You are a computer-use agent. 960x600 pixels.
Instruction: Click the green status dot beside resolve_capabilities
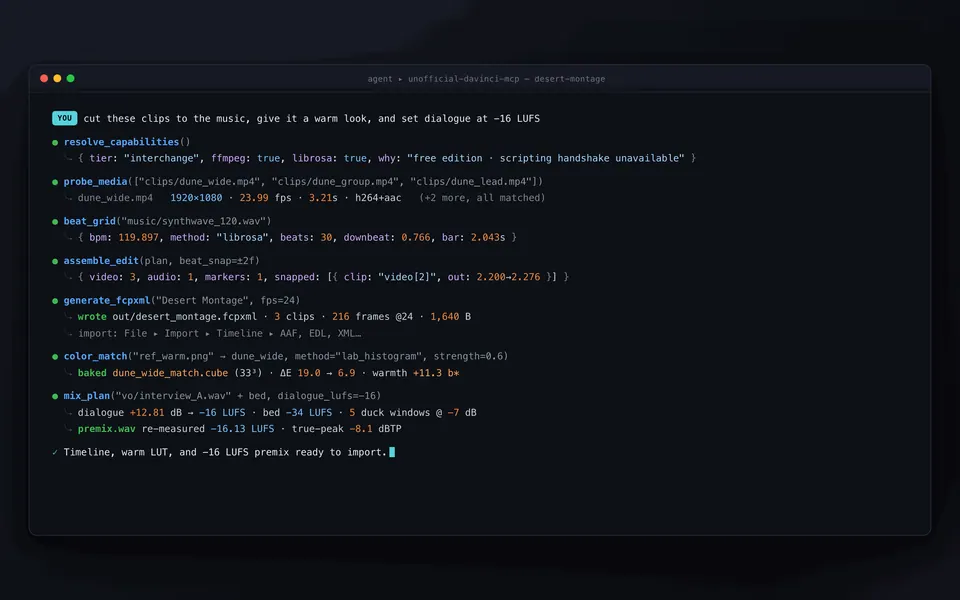tap(55, 143)
